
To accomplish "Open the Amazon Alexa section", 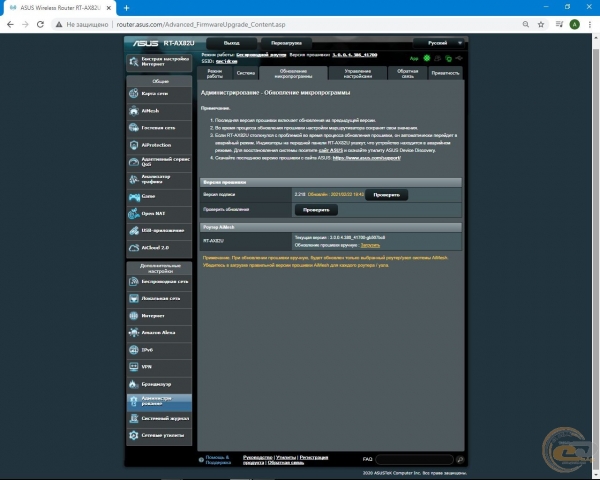I will coord(159,333).
